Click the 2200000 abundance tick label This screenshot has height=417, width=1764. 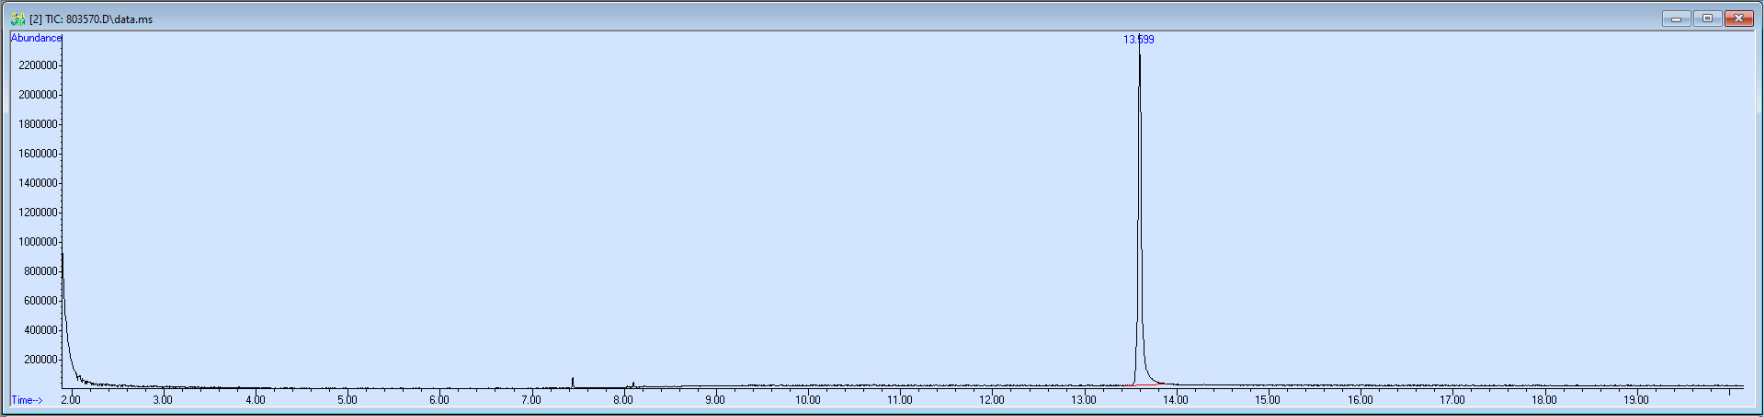(38, 66)
